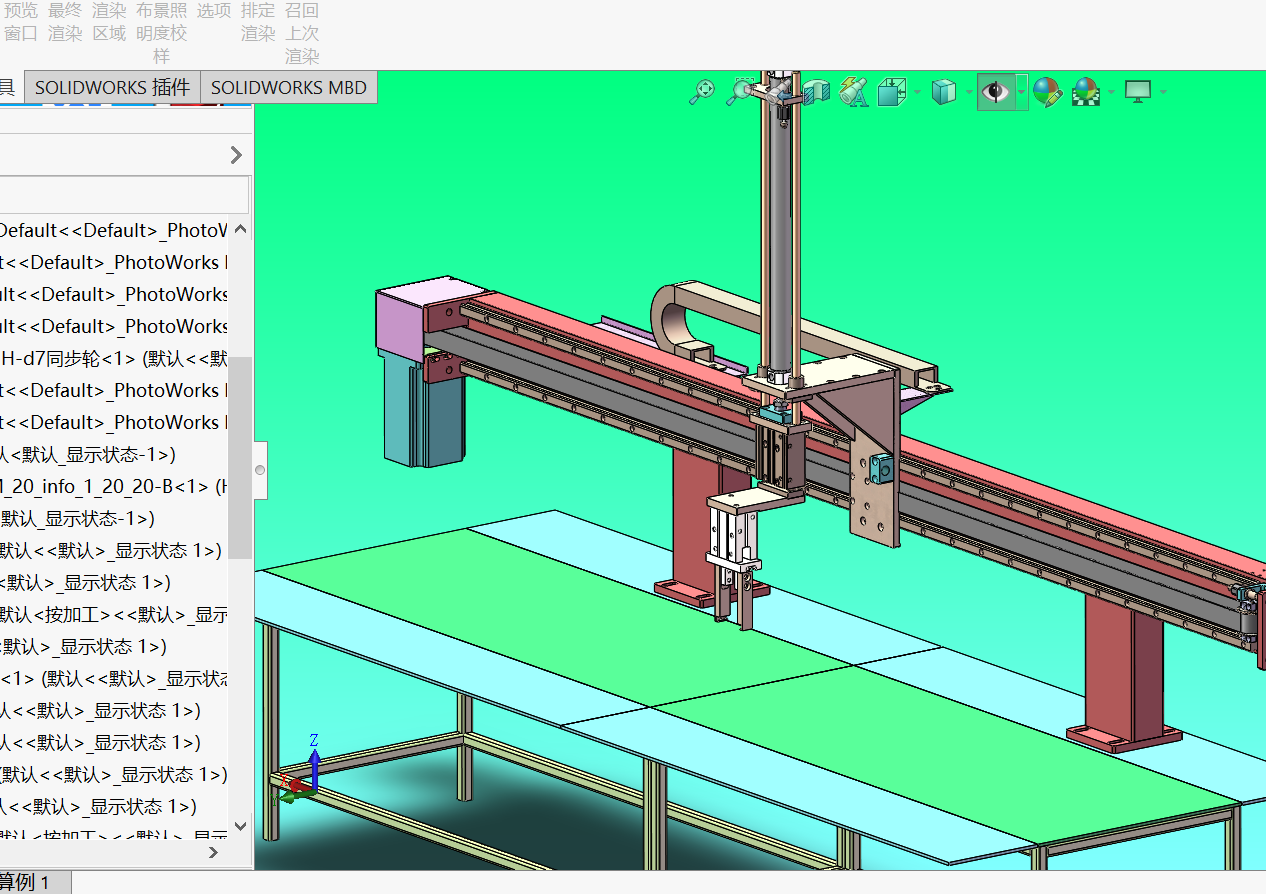
Task: Open the Dynamic Annotation Views icon
Action: click(x=854, y=92)
